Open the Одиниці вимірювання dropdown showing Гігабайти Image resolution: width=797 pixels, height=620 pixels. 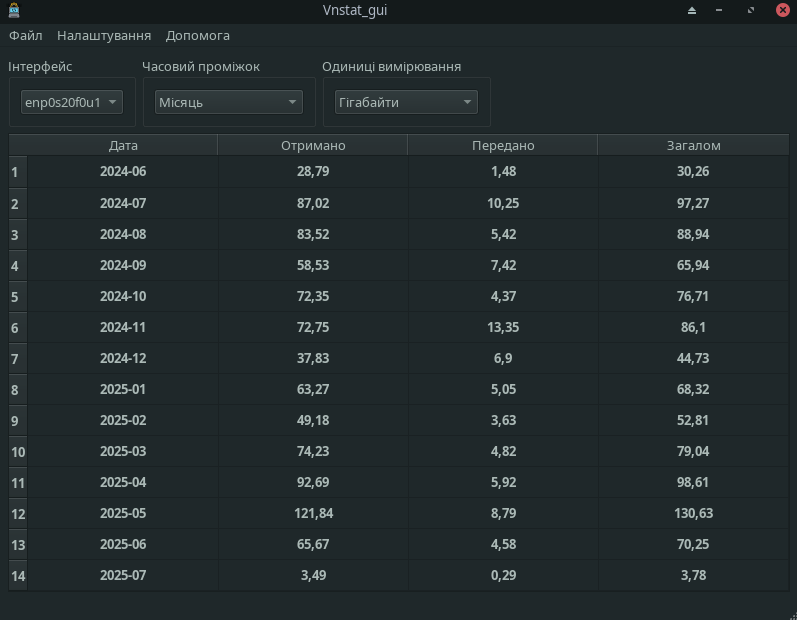tap(406, 102)
